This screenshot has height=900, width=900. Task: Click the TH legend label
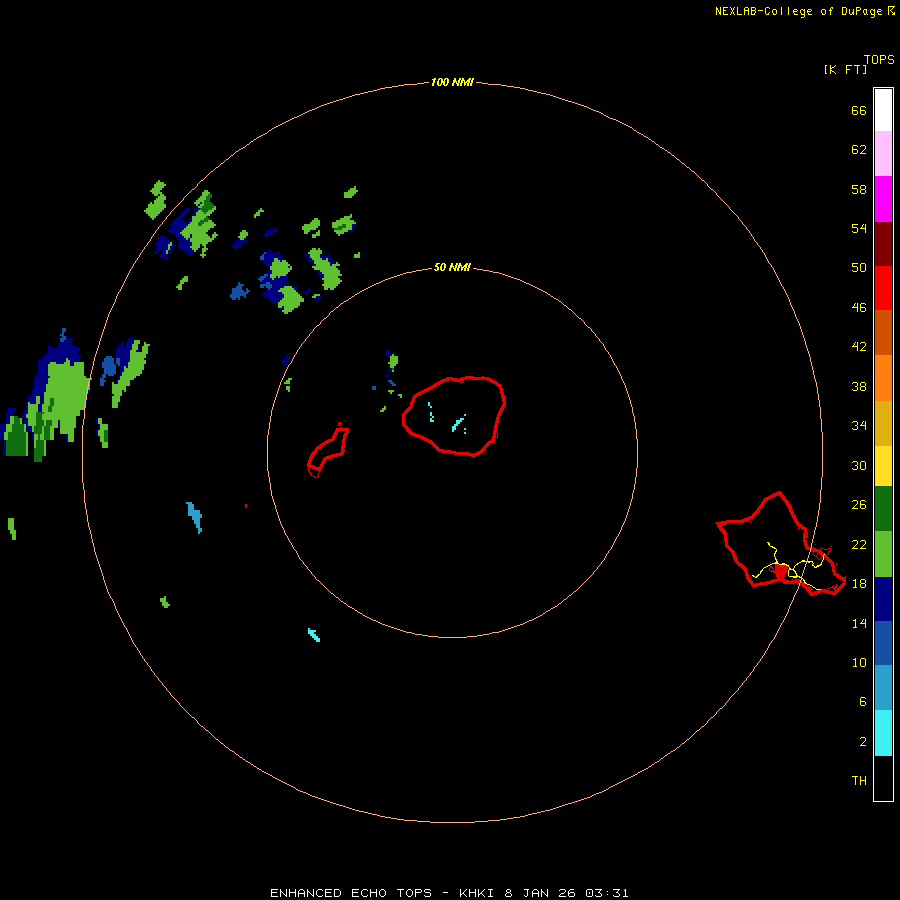point(859,780)
